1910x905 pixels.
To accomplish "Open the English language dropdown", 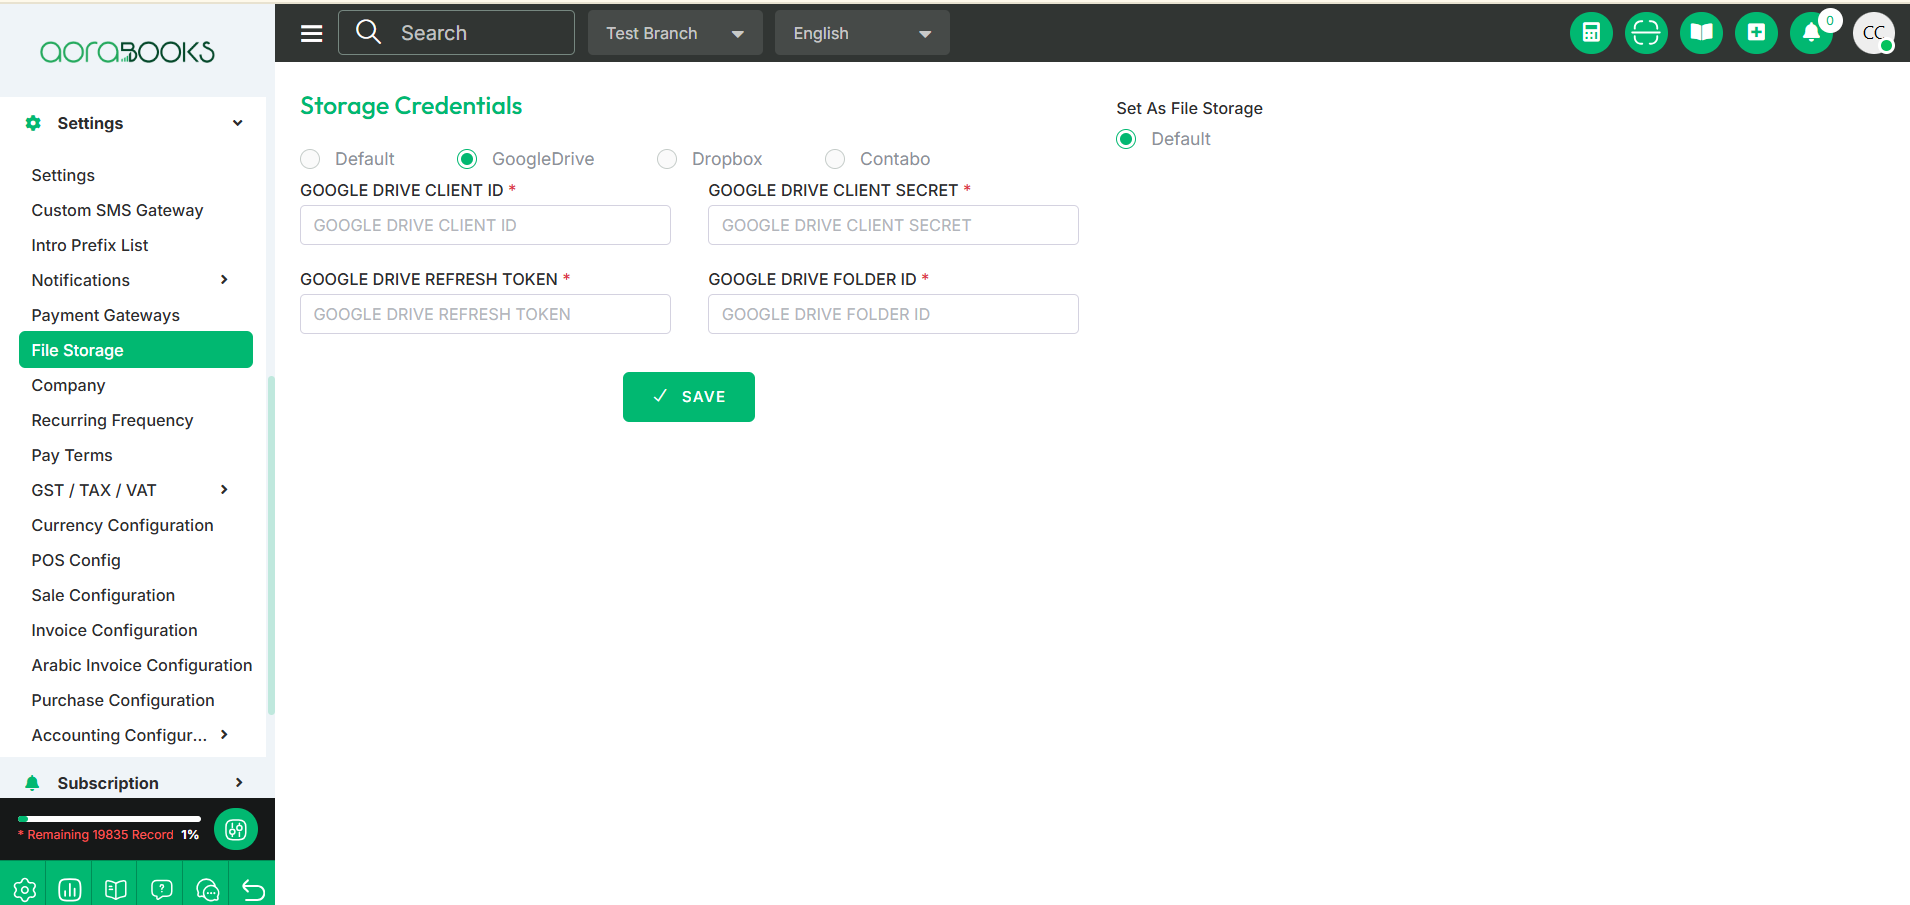I will (x=862, y=33).
